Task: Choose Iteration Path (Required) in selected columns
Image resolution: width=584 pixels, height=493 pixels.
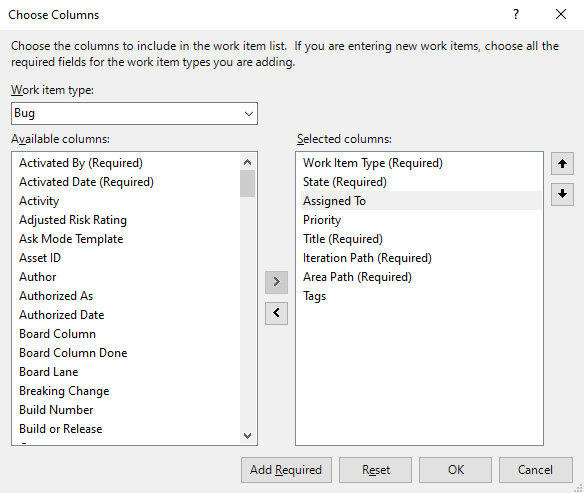Action: pyautogui.click(x=367, y=258)
